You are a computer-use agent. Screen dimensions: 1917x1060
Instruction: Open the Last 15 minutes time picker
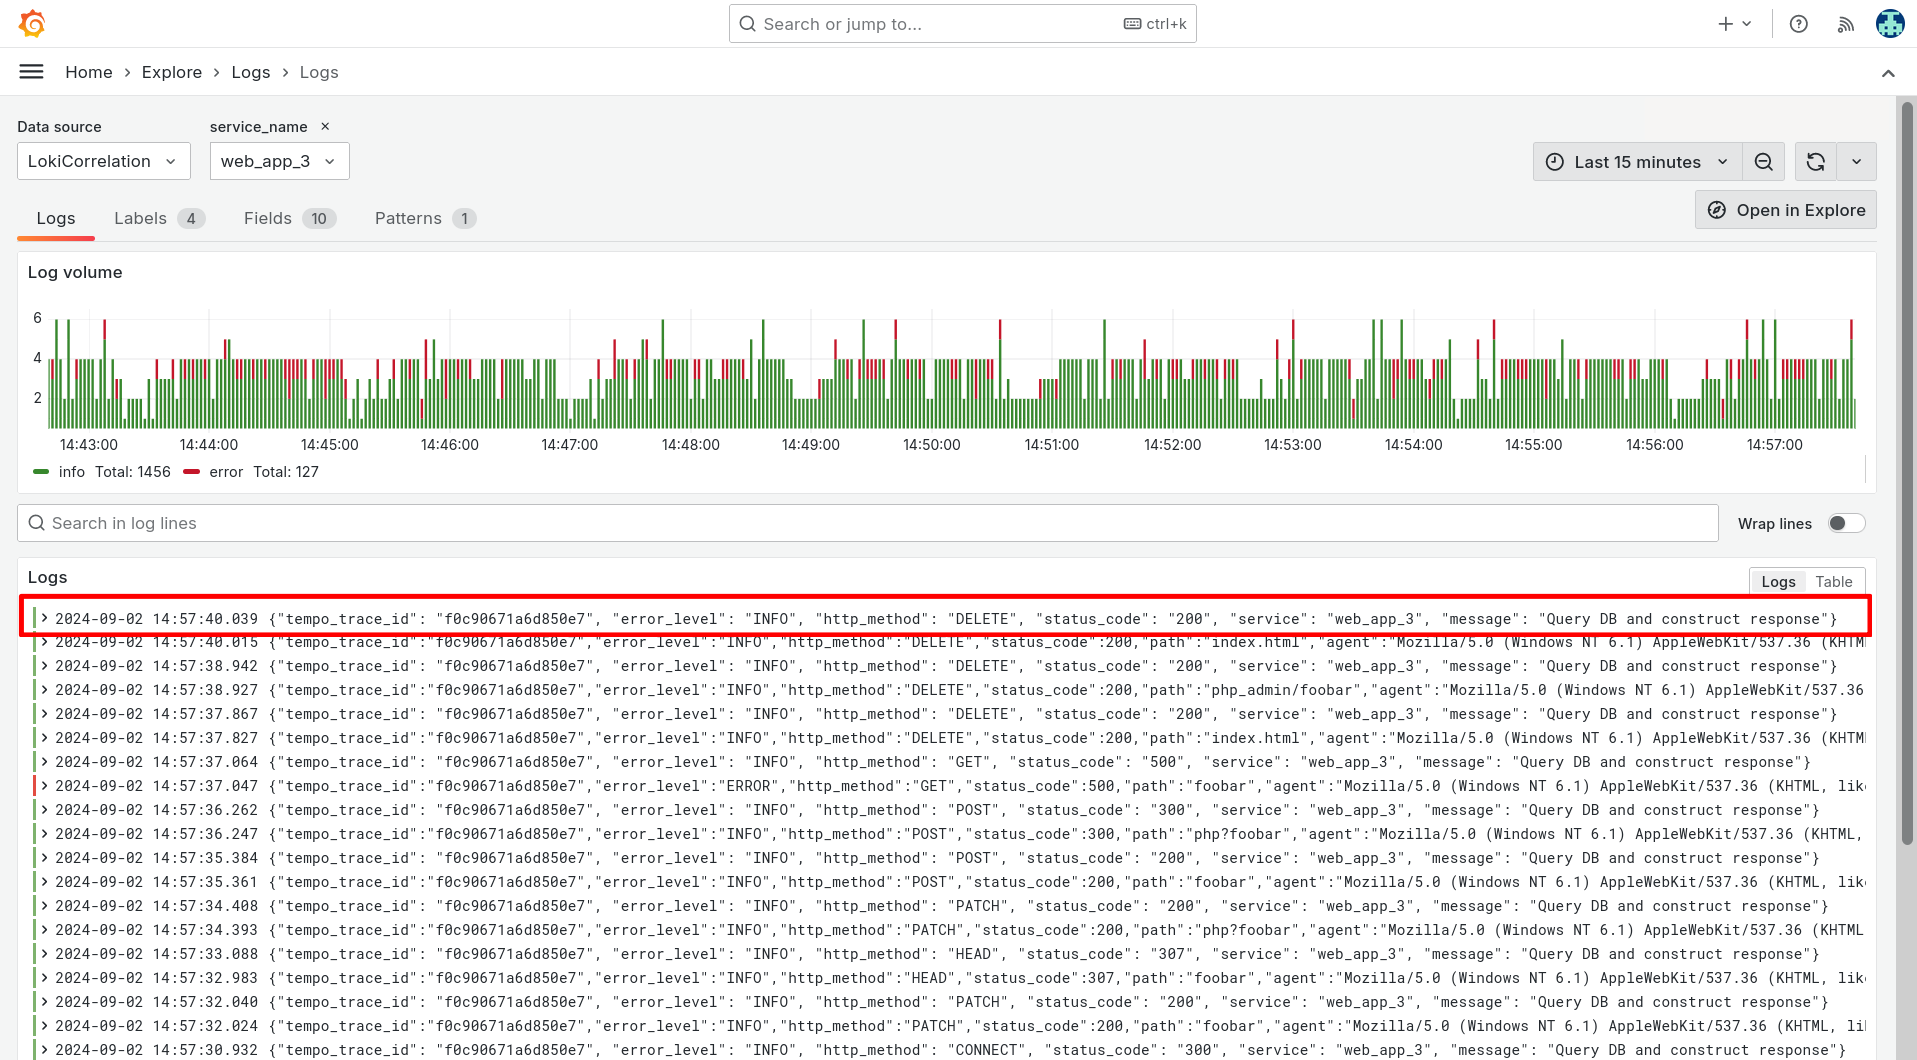pyautogui.click(x=1637, y=162)
